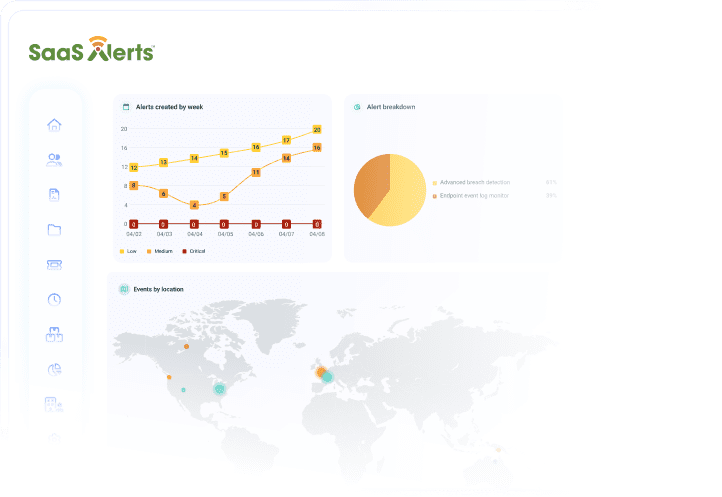Select the yellow pie chart slice

(403, 191)
